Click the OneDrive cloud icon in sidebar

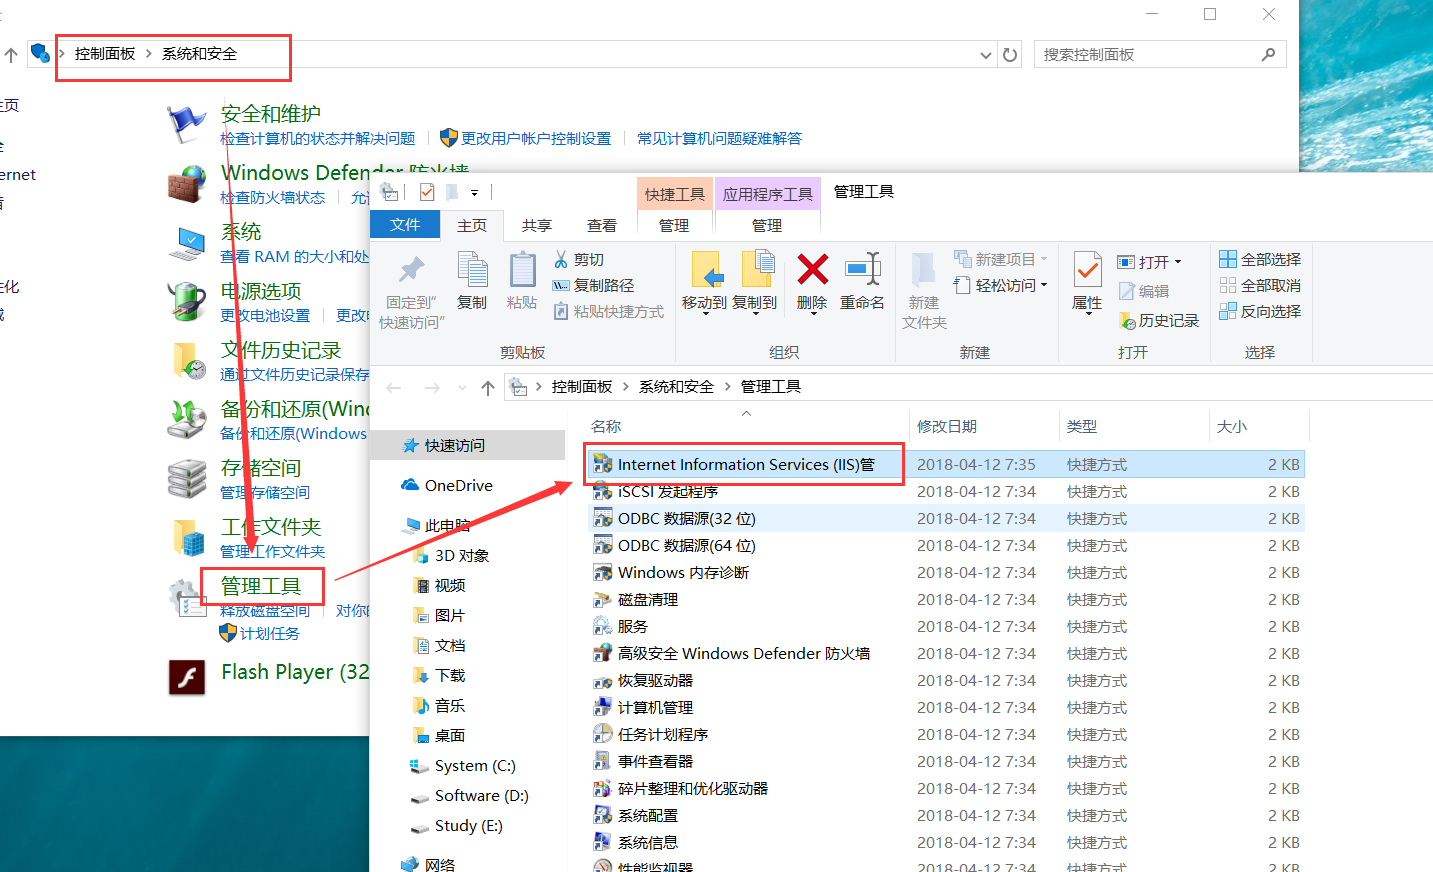[x=410, y=485]
